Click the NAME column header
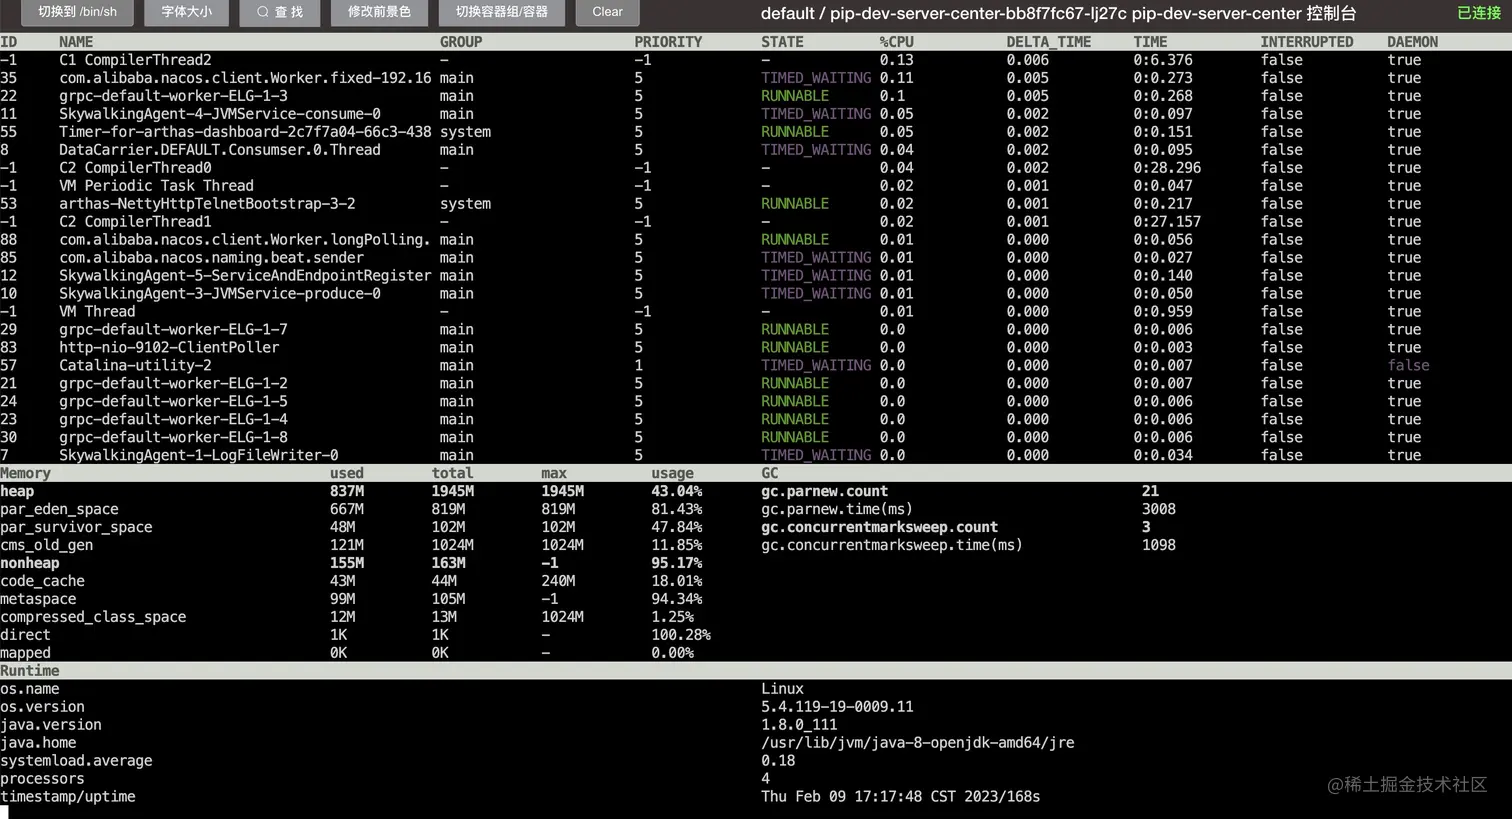This screenshot has height=819, width=1512. tap(76, 42)
